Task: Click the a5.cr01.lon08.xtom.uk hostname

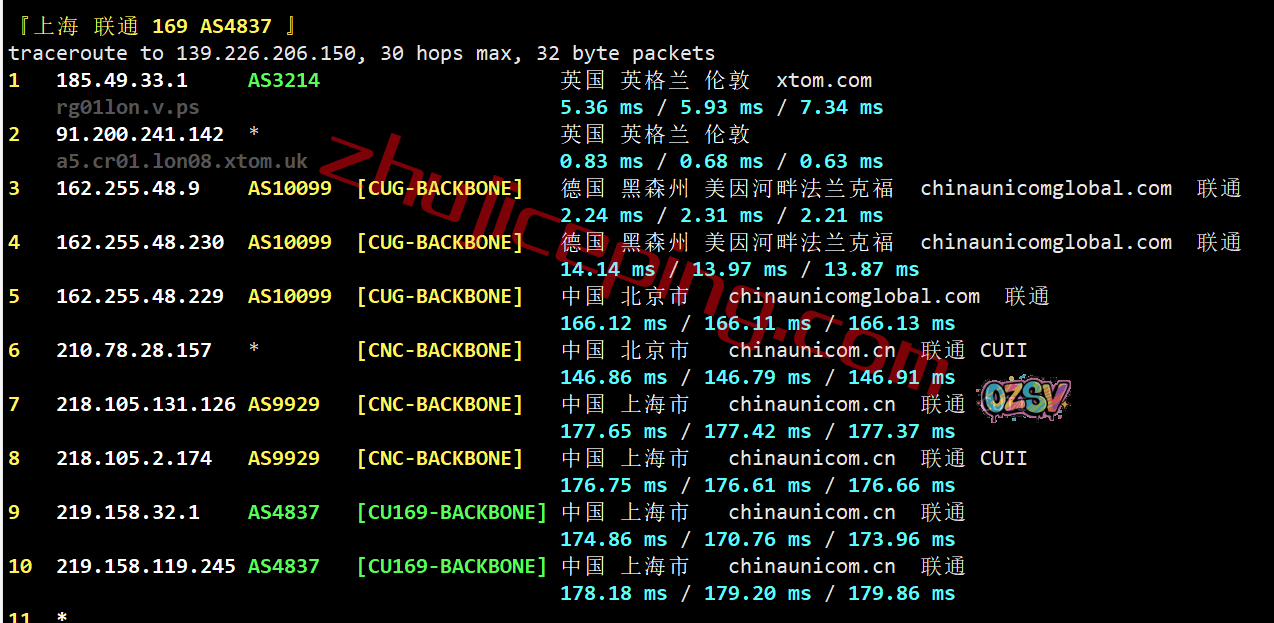Action: pos(181,161)
